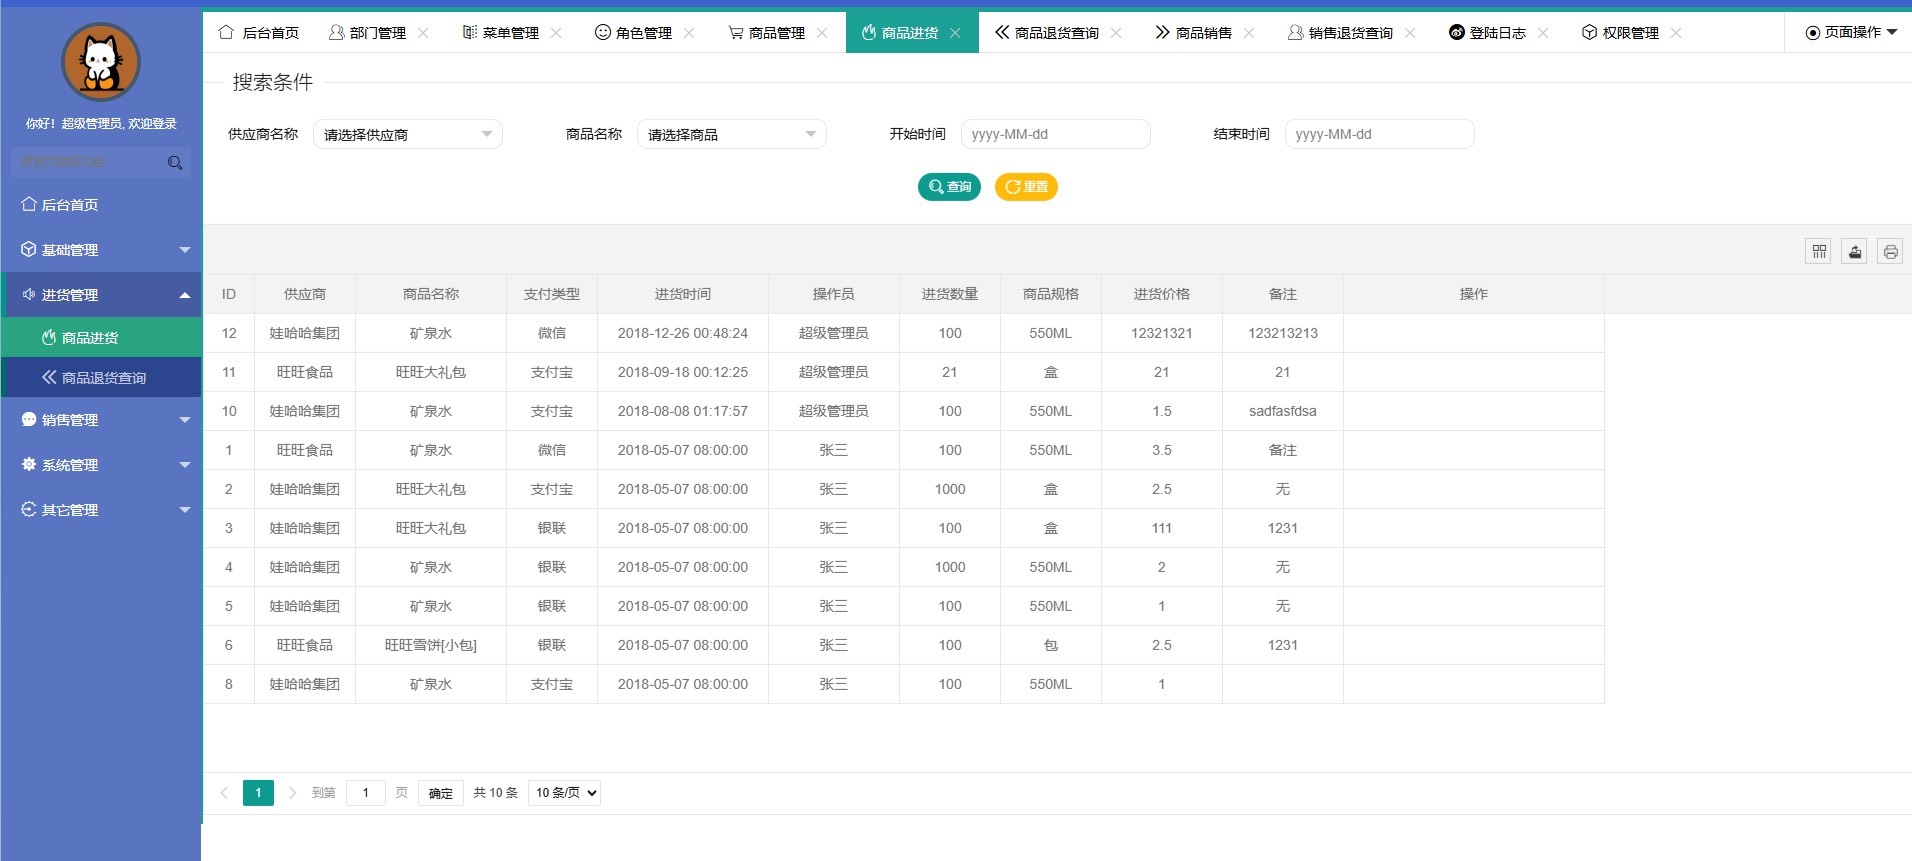Viewport: 1912px width, 861px height.
Task: Switch to the 商品销售 tab
Action: coord(1194,33)
